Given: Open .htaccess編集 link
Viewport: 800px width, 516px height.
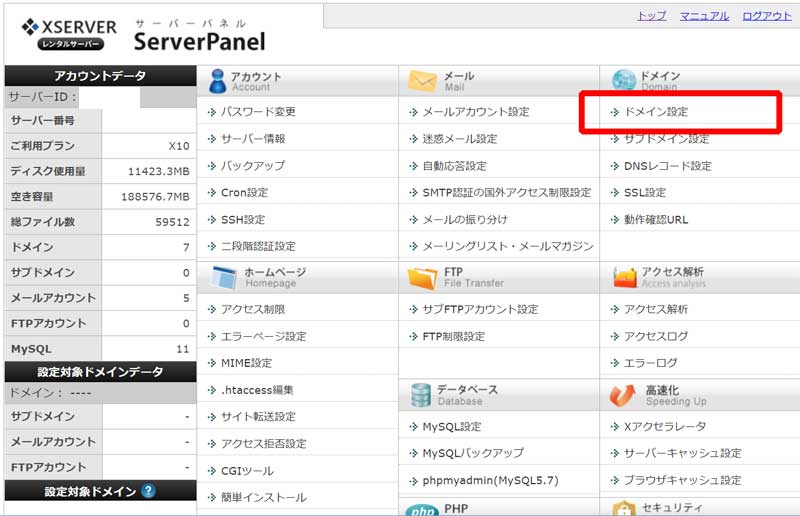Looking at the screenshot, I should pos(257,390).
